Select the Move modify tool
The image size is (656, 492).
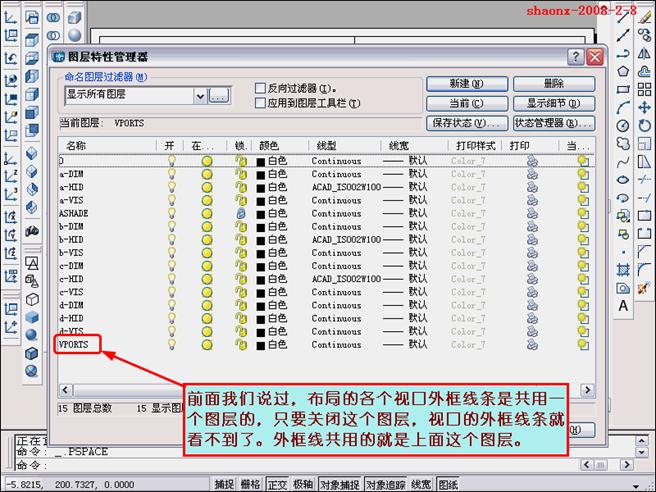(644, 107)
